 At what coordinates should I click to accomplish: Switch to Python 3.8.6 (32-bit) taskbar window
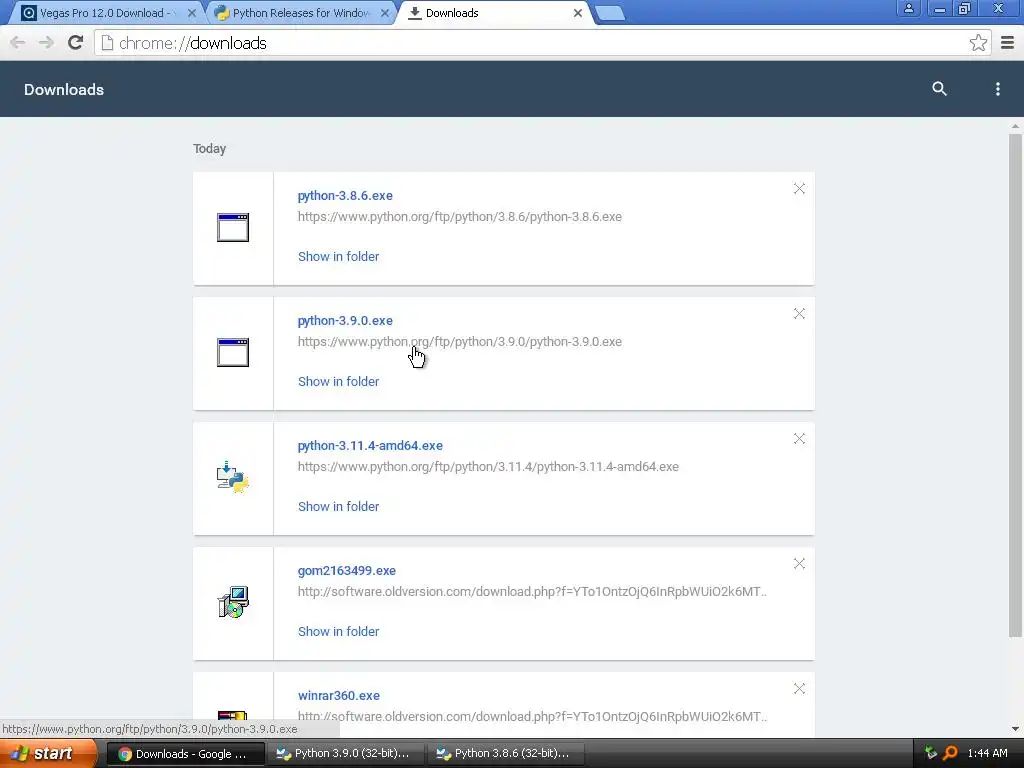click(x=505, y=754)
